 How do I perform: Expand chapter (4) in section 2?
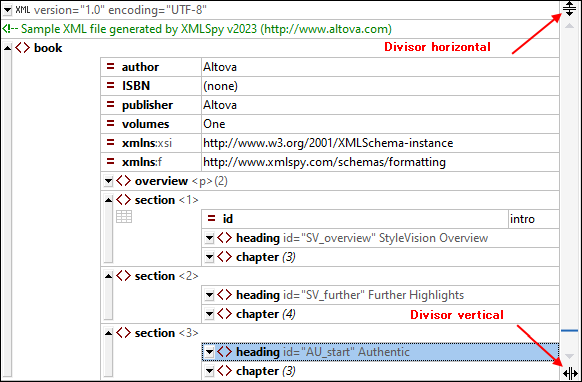[209, 314]
